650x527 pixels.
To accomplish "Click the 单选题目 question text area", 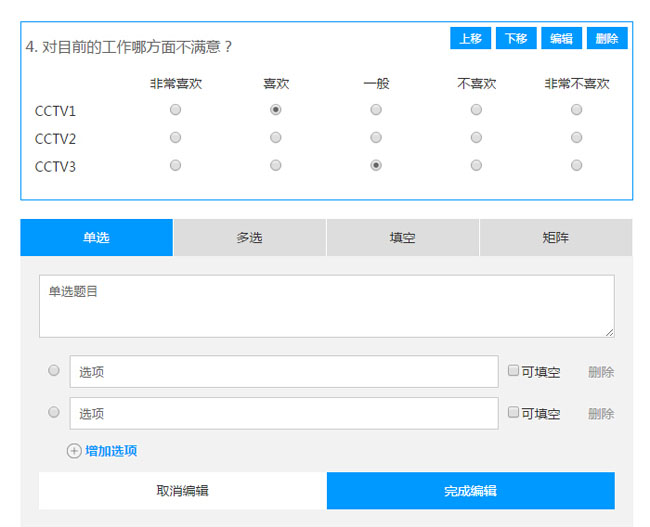I will click(326, 306).
